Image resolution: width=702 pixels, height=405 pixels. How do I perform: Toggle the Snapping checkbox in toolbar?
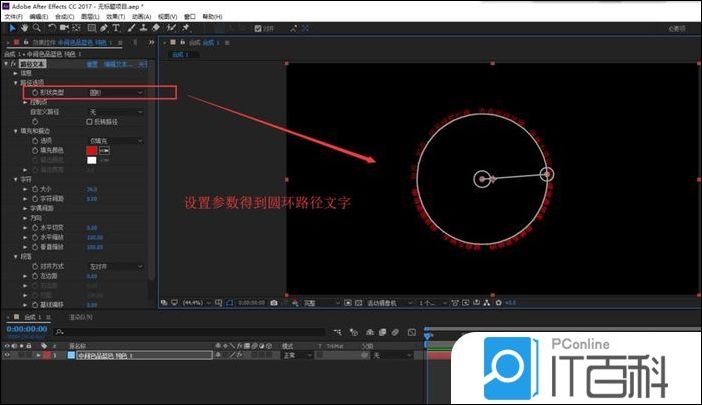258,29
